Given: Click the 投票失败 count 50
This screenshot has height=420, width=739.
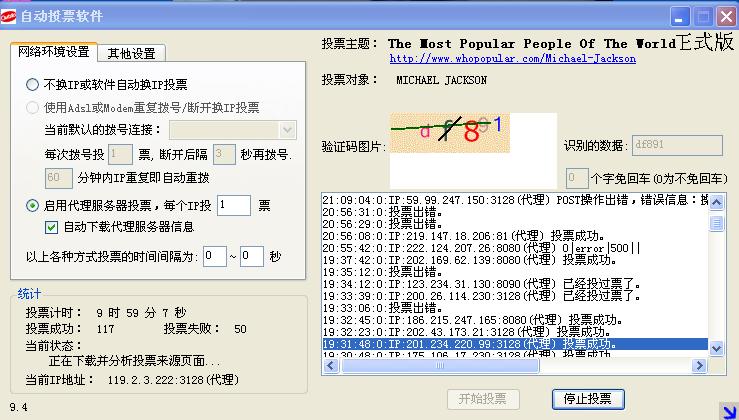Looking at the screenshot, I should tap(240, 329).
